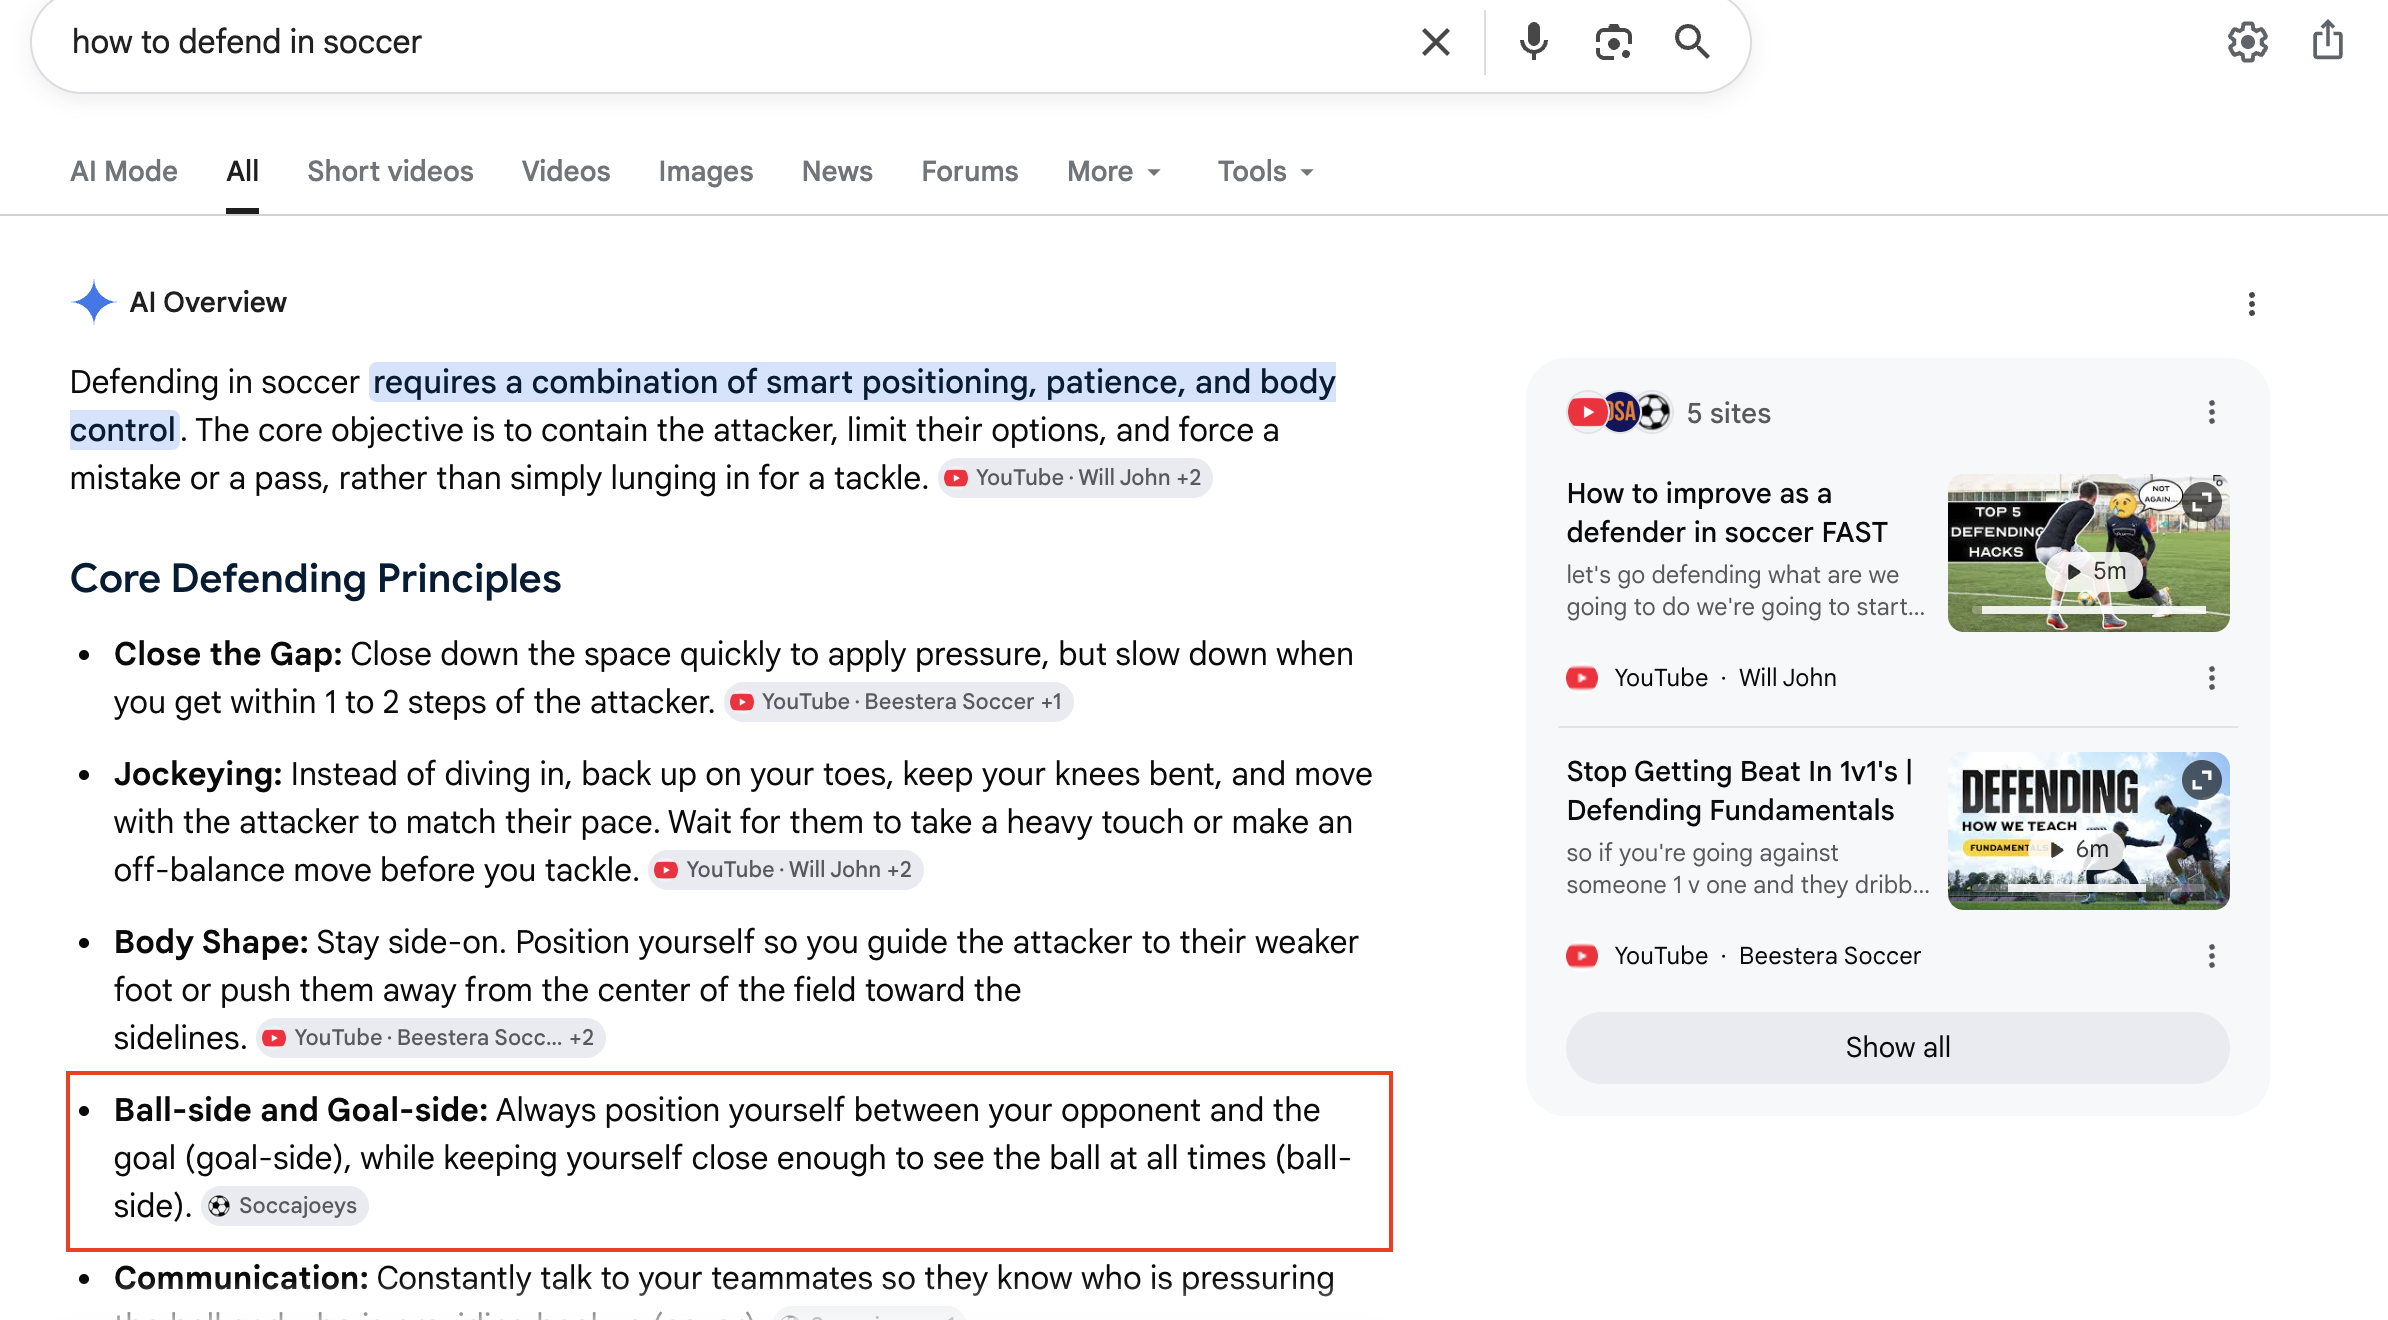The width and height of the screenshot is (2388, 1320).
Task: Open the Forums tab
Action: coord(970,172)
